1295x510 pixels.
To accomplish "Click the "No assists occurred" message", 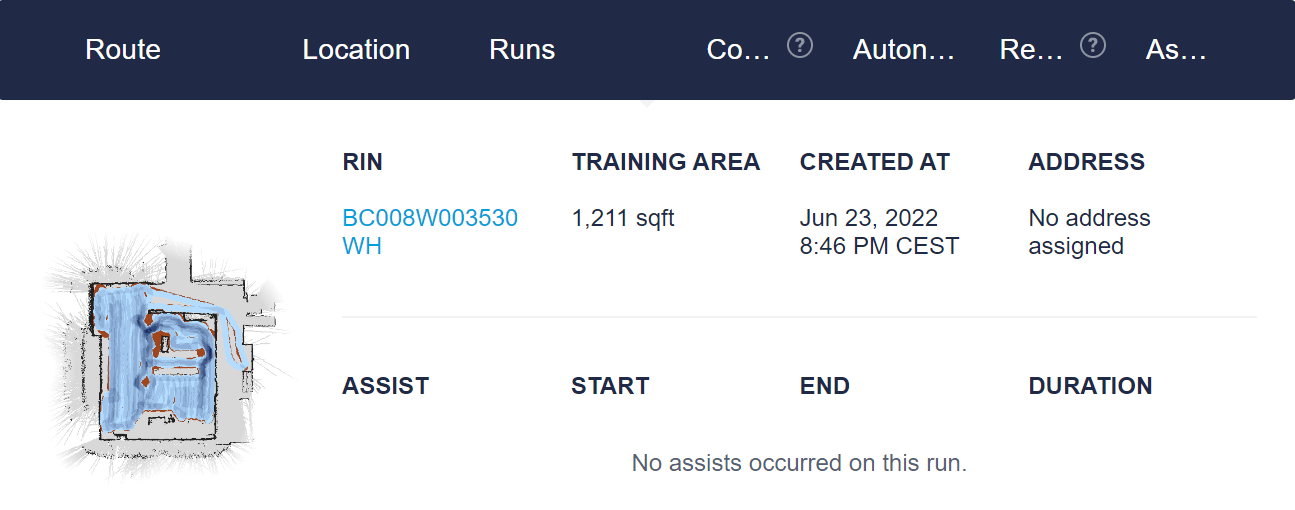I will [799, 463].
